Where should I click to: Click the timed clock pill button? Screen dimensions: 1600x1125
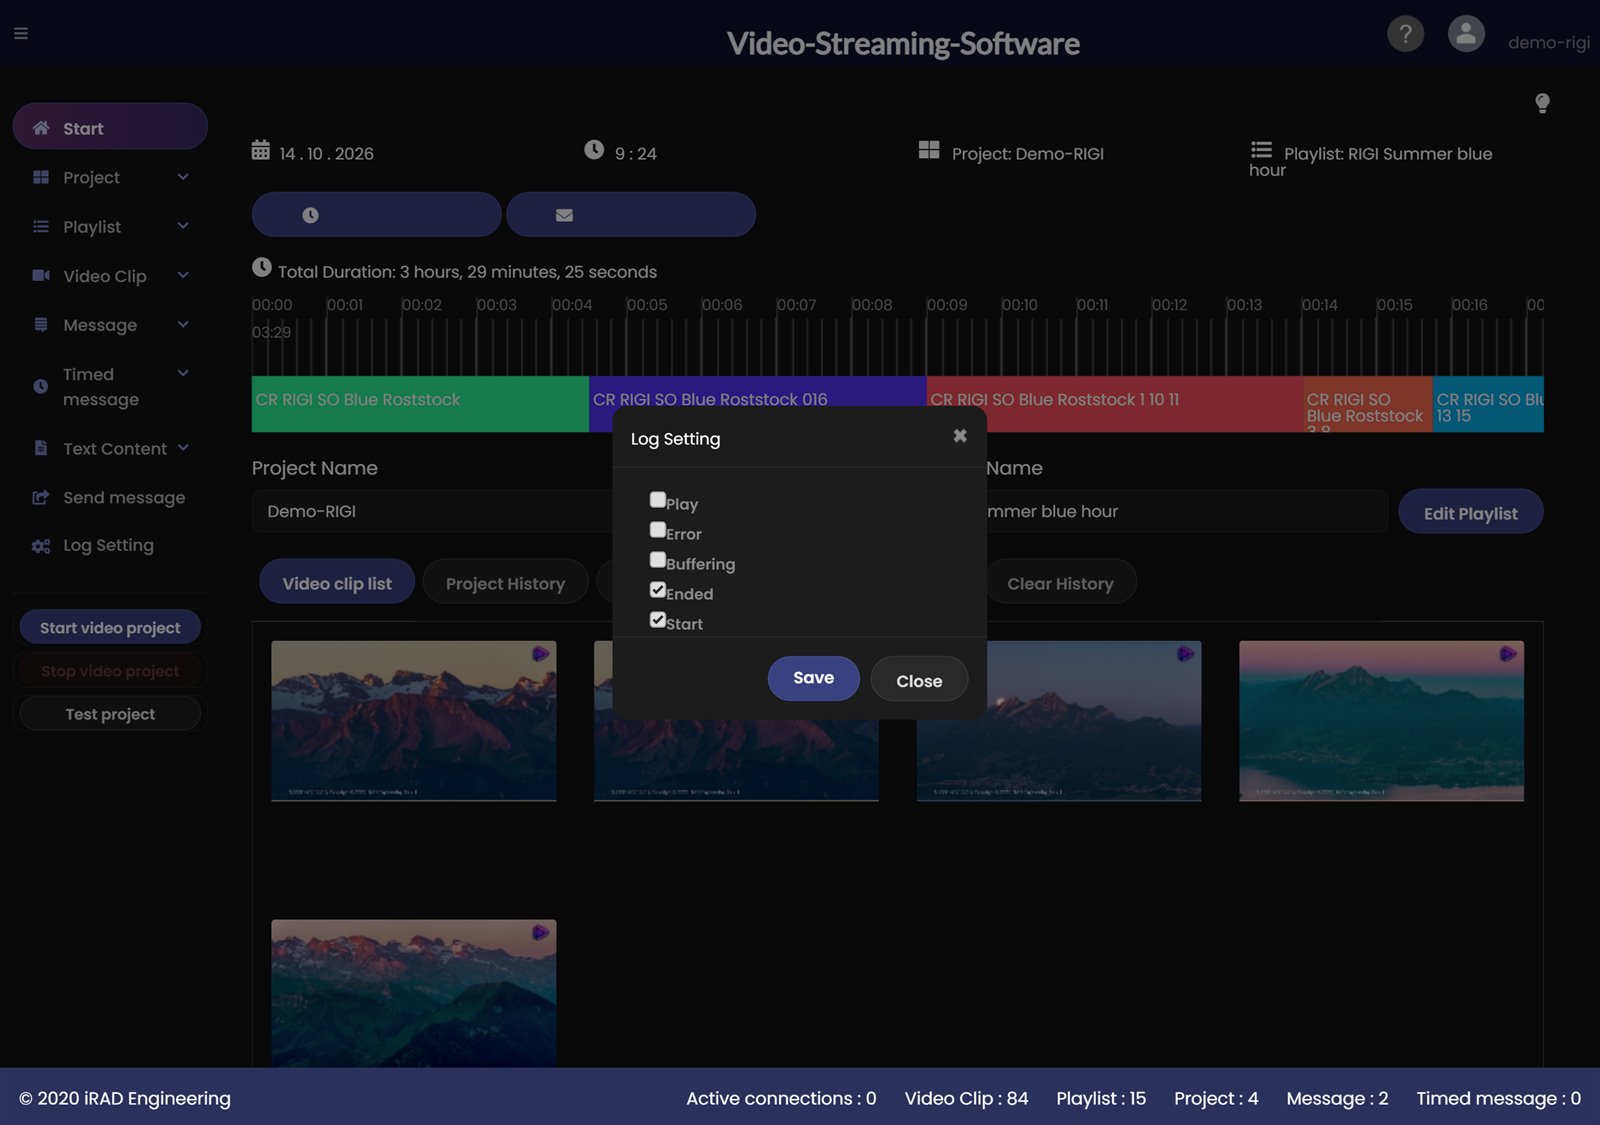point(376,215)
